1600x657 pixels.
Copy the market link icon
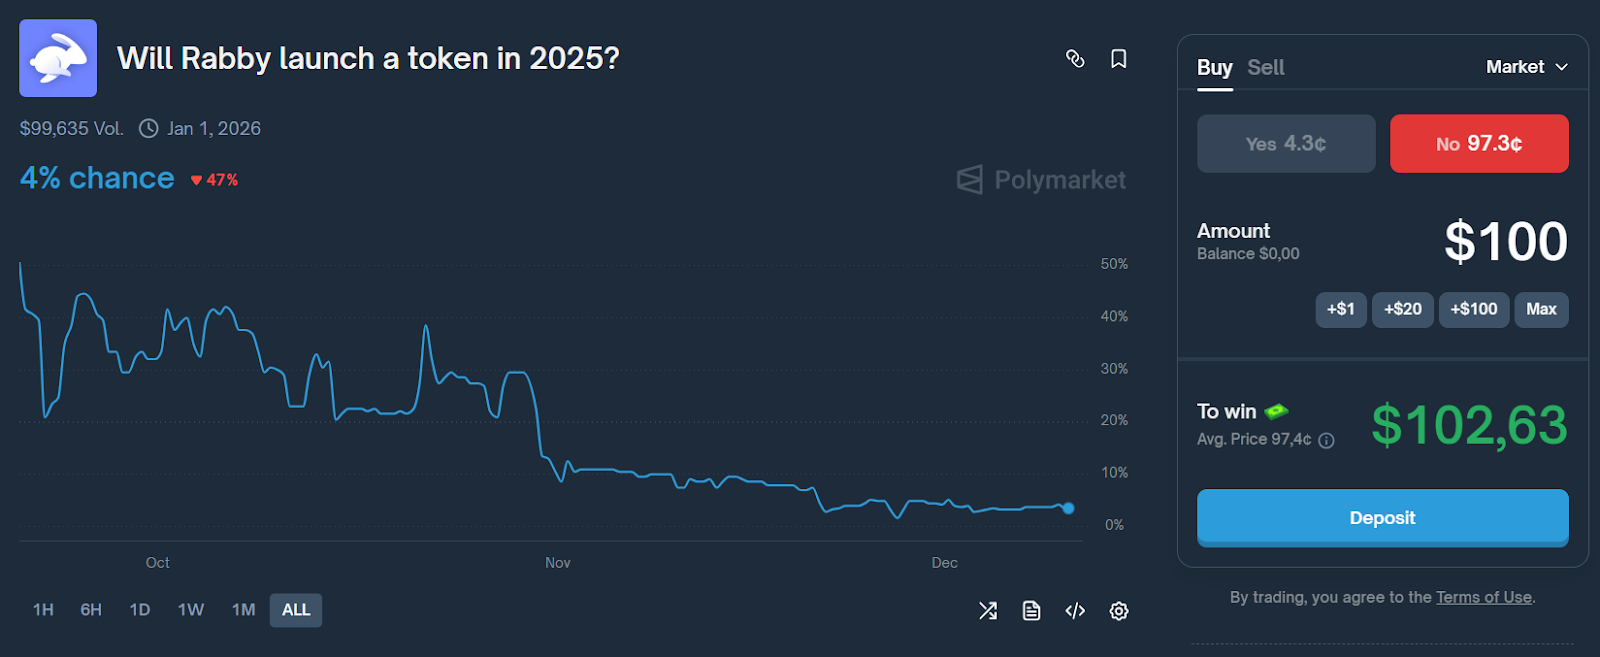(1075, 59)
